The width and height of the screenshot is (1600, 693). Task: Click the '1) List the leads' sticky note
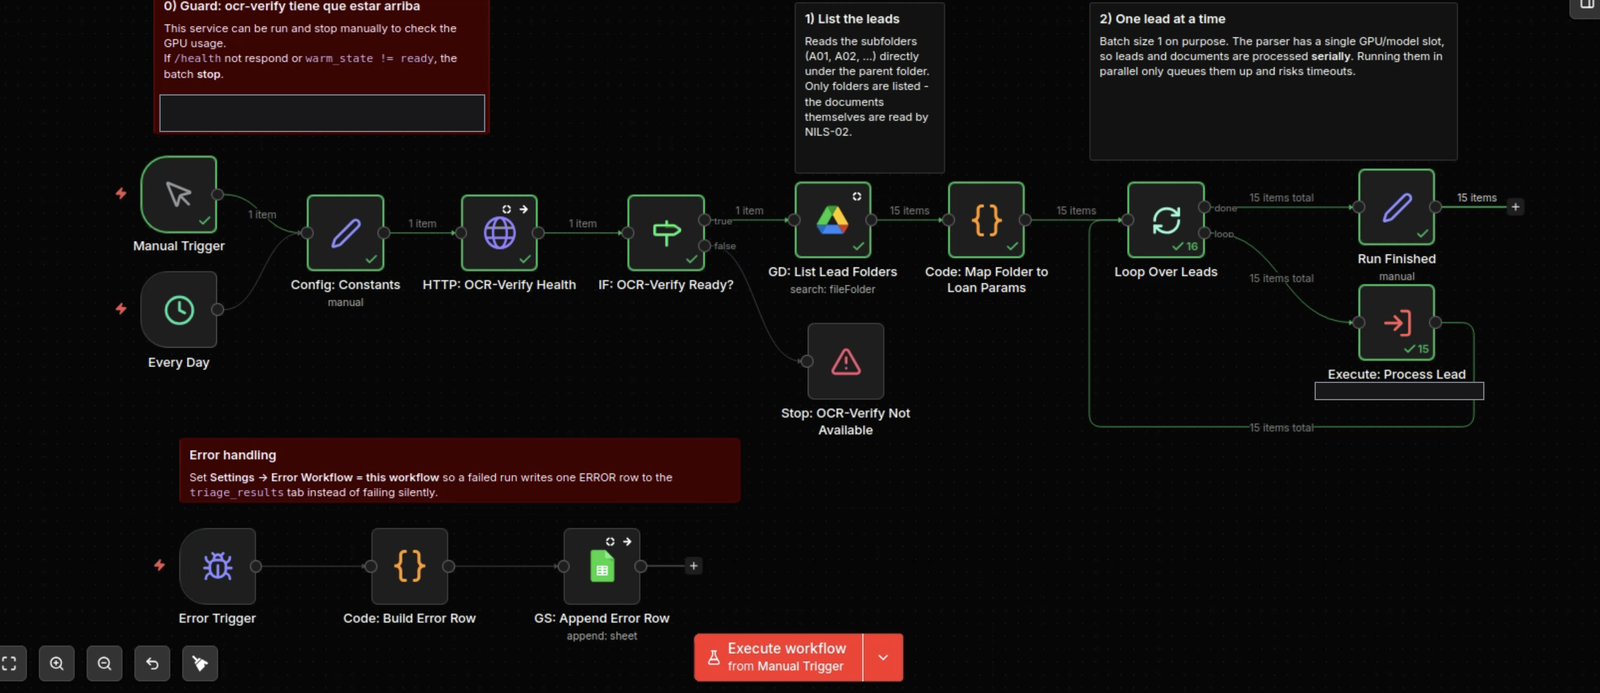[869, 87]
